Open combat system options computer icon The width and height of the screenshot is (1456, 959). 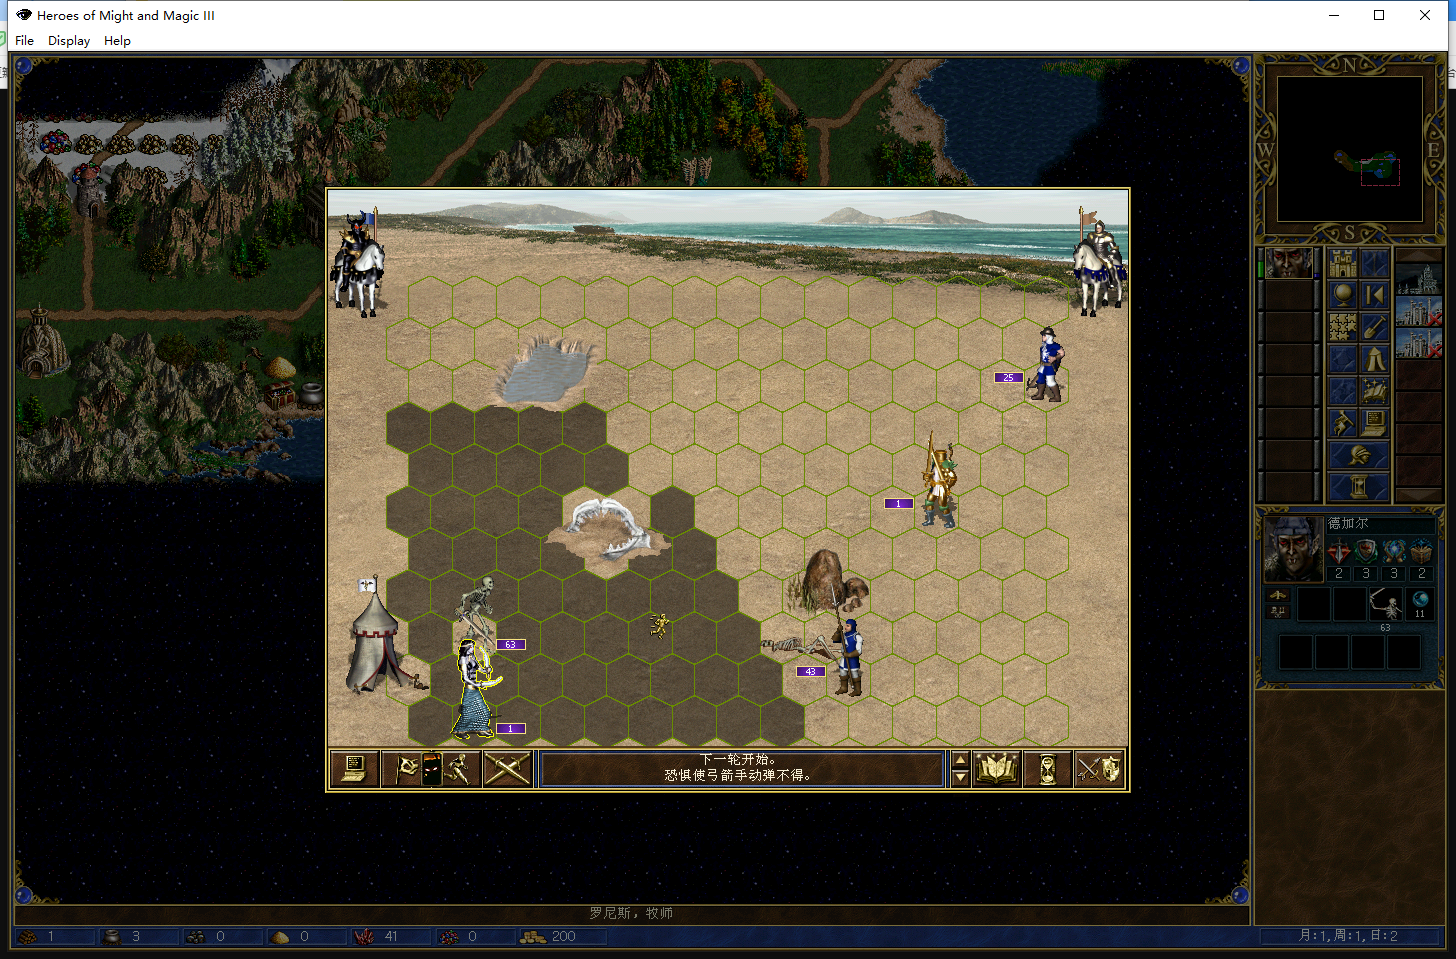point(354,769)
